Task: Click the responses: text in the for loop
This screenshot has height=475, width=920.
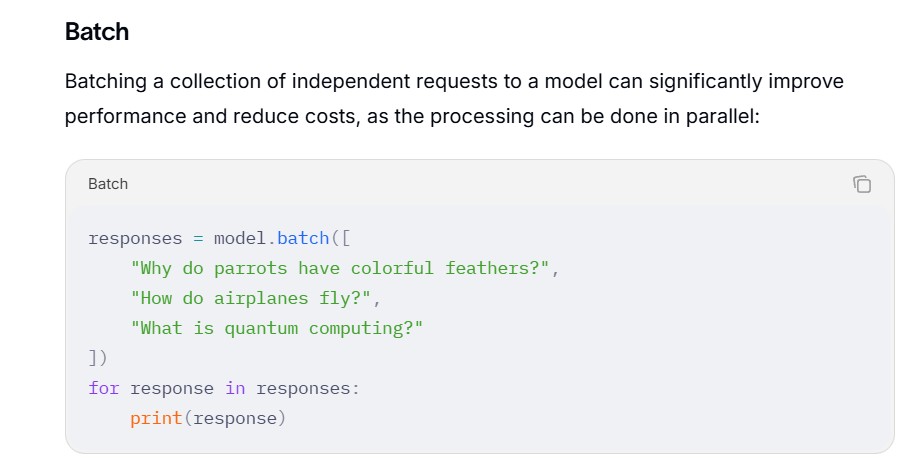Action: (308, 389)
